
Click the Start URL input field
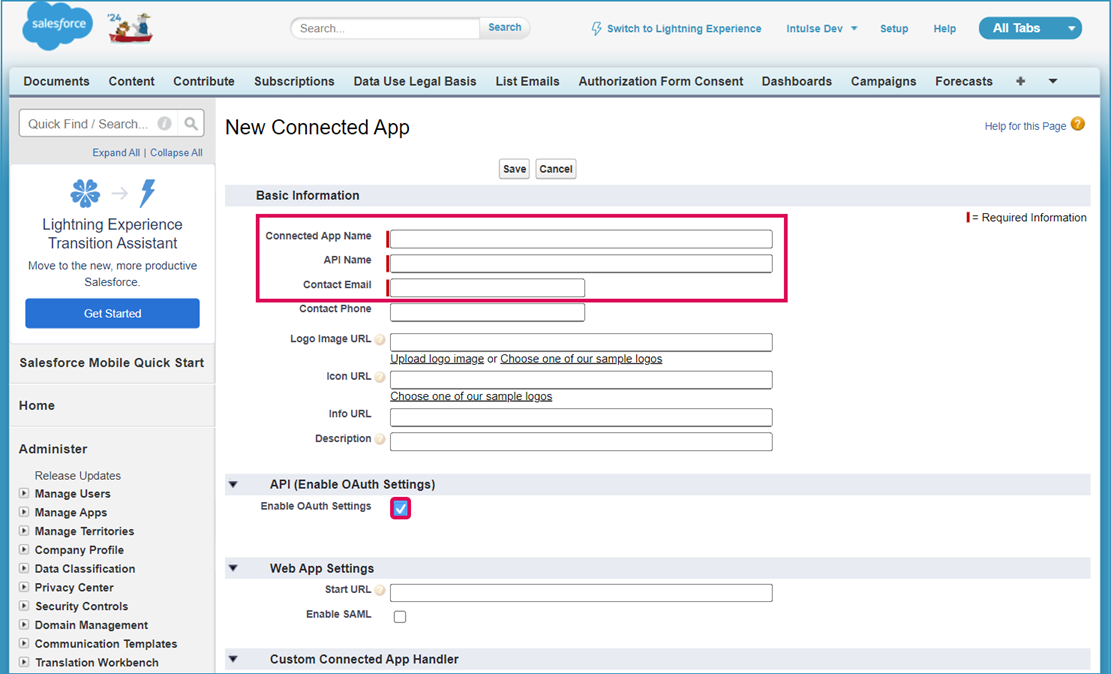581,592
